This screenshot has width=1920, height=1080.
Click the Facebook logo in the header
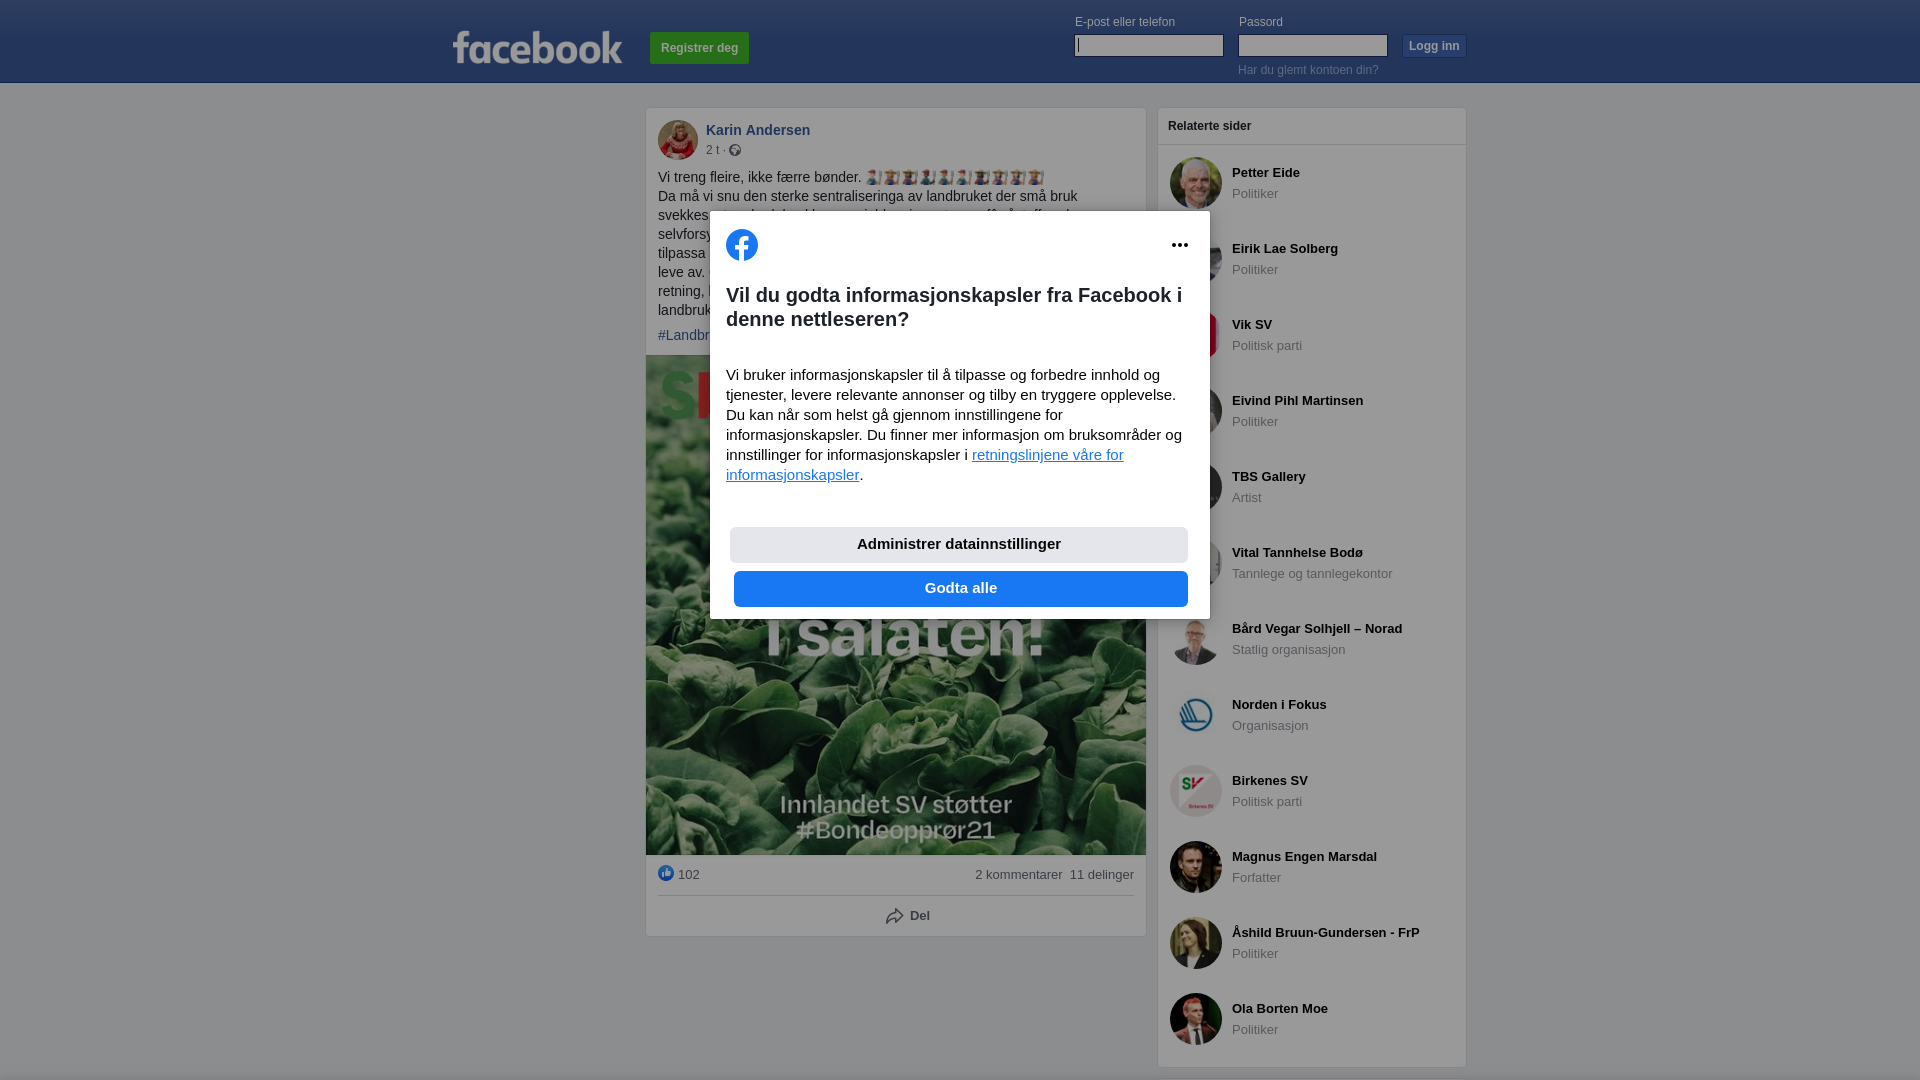537,47
